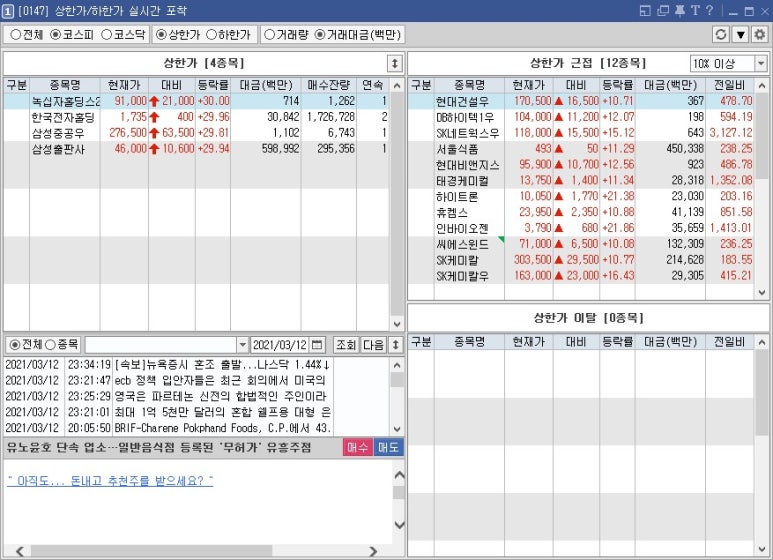This screenshot has height=560, width=773.
Task: Click the red triangle in 현대건설우 row
Action: coord(559,101)
